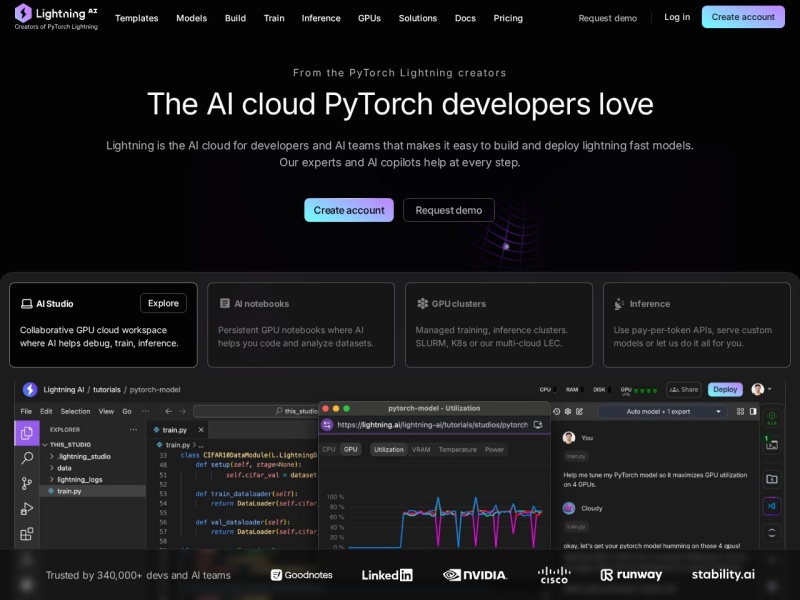This screenshot has height=600, width=800.
Task: Click the this_studio search field in the studio
Action: coord(255,411)
